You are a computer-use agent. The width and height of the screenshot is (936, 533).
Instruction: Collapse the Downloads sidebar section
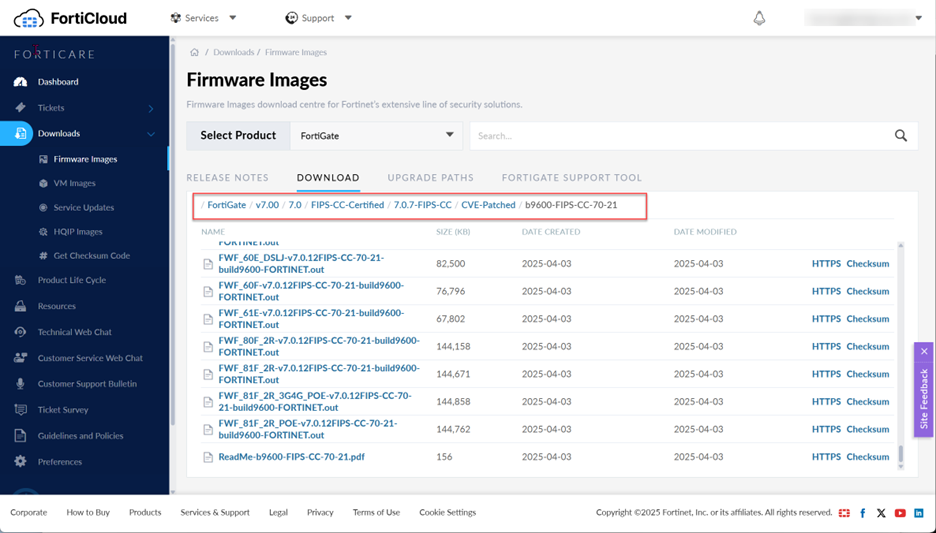click(x=151, y=134)
